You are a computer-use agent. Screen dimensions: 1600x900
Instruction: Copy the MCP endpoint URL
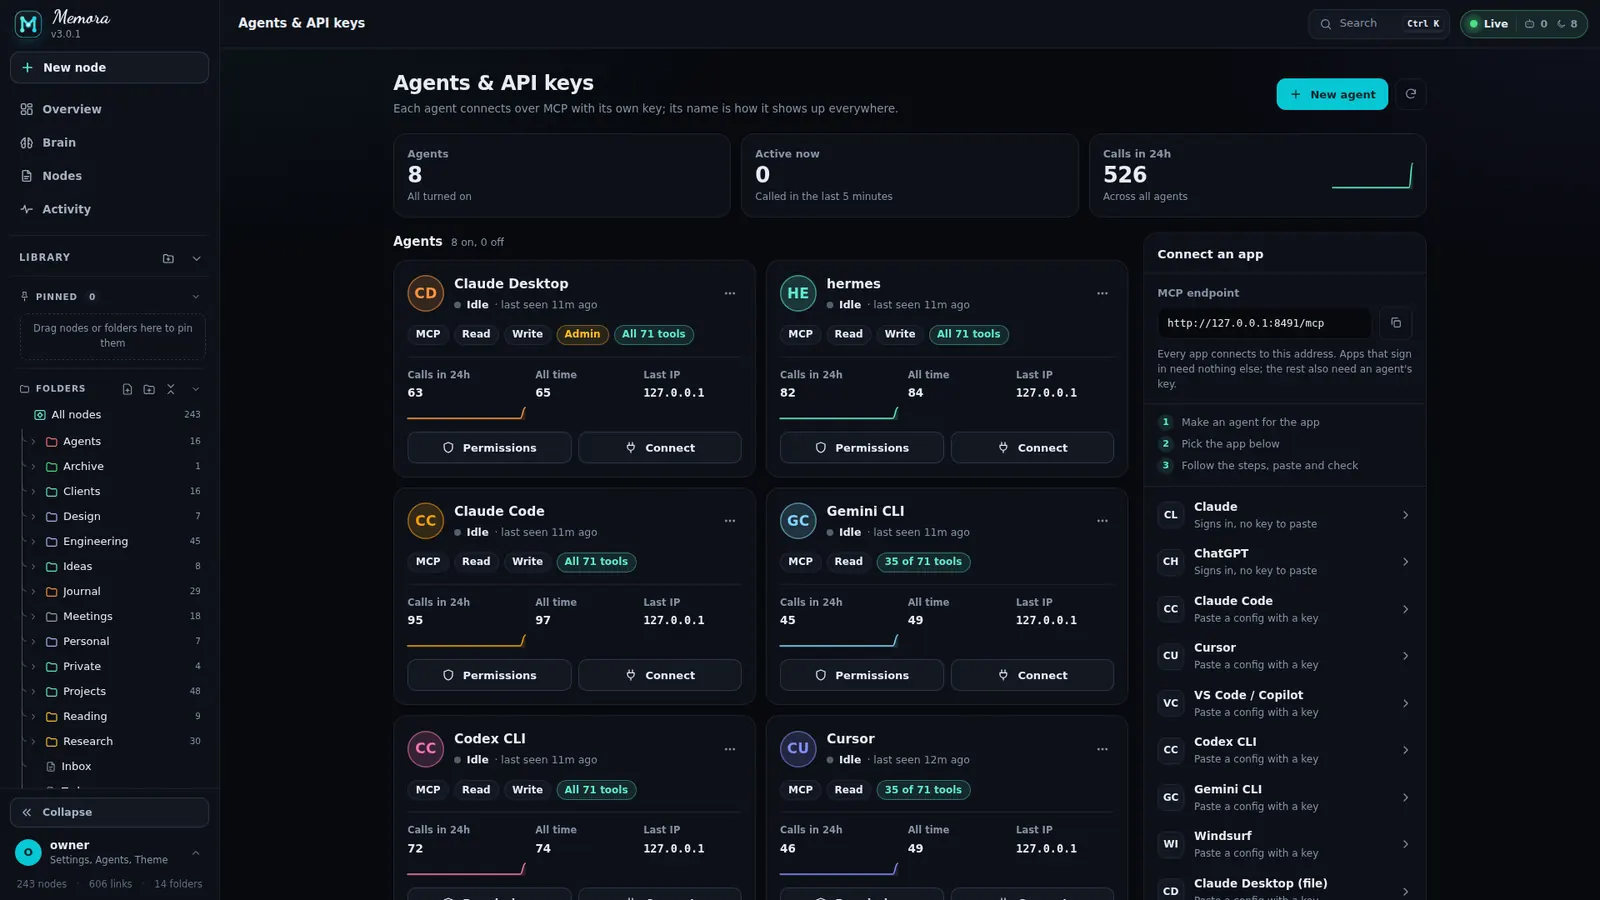(x=1396, y=323)
